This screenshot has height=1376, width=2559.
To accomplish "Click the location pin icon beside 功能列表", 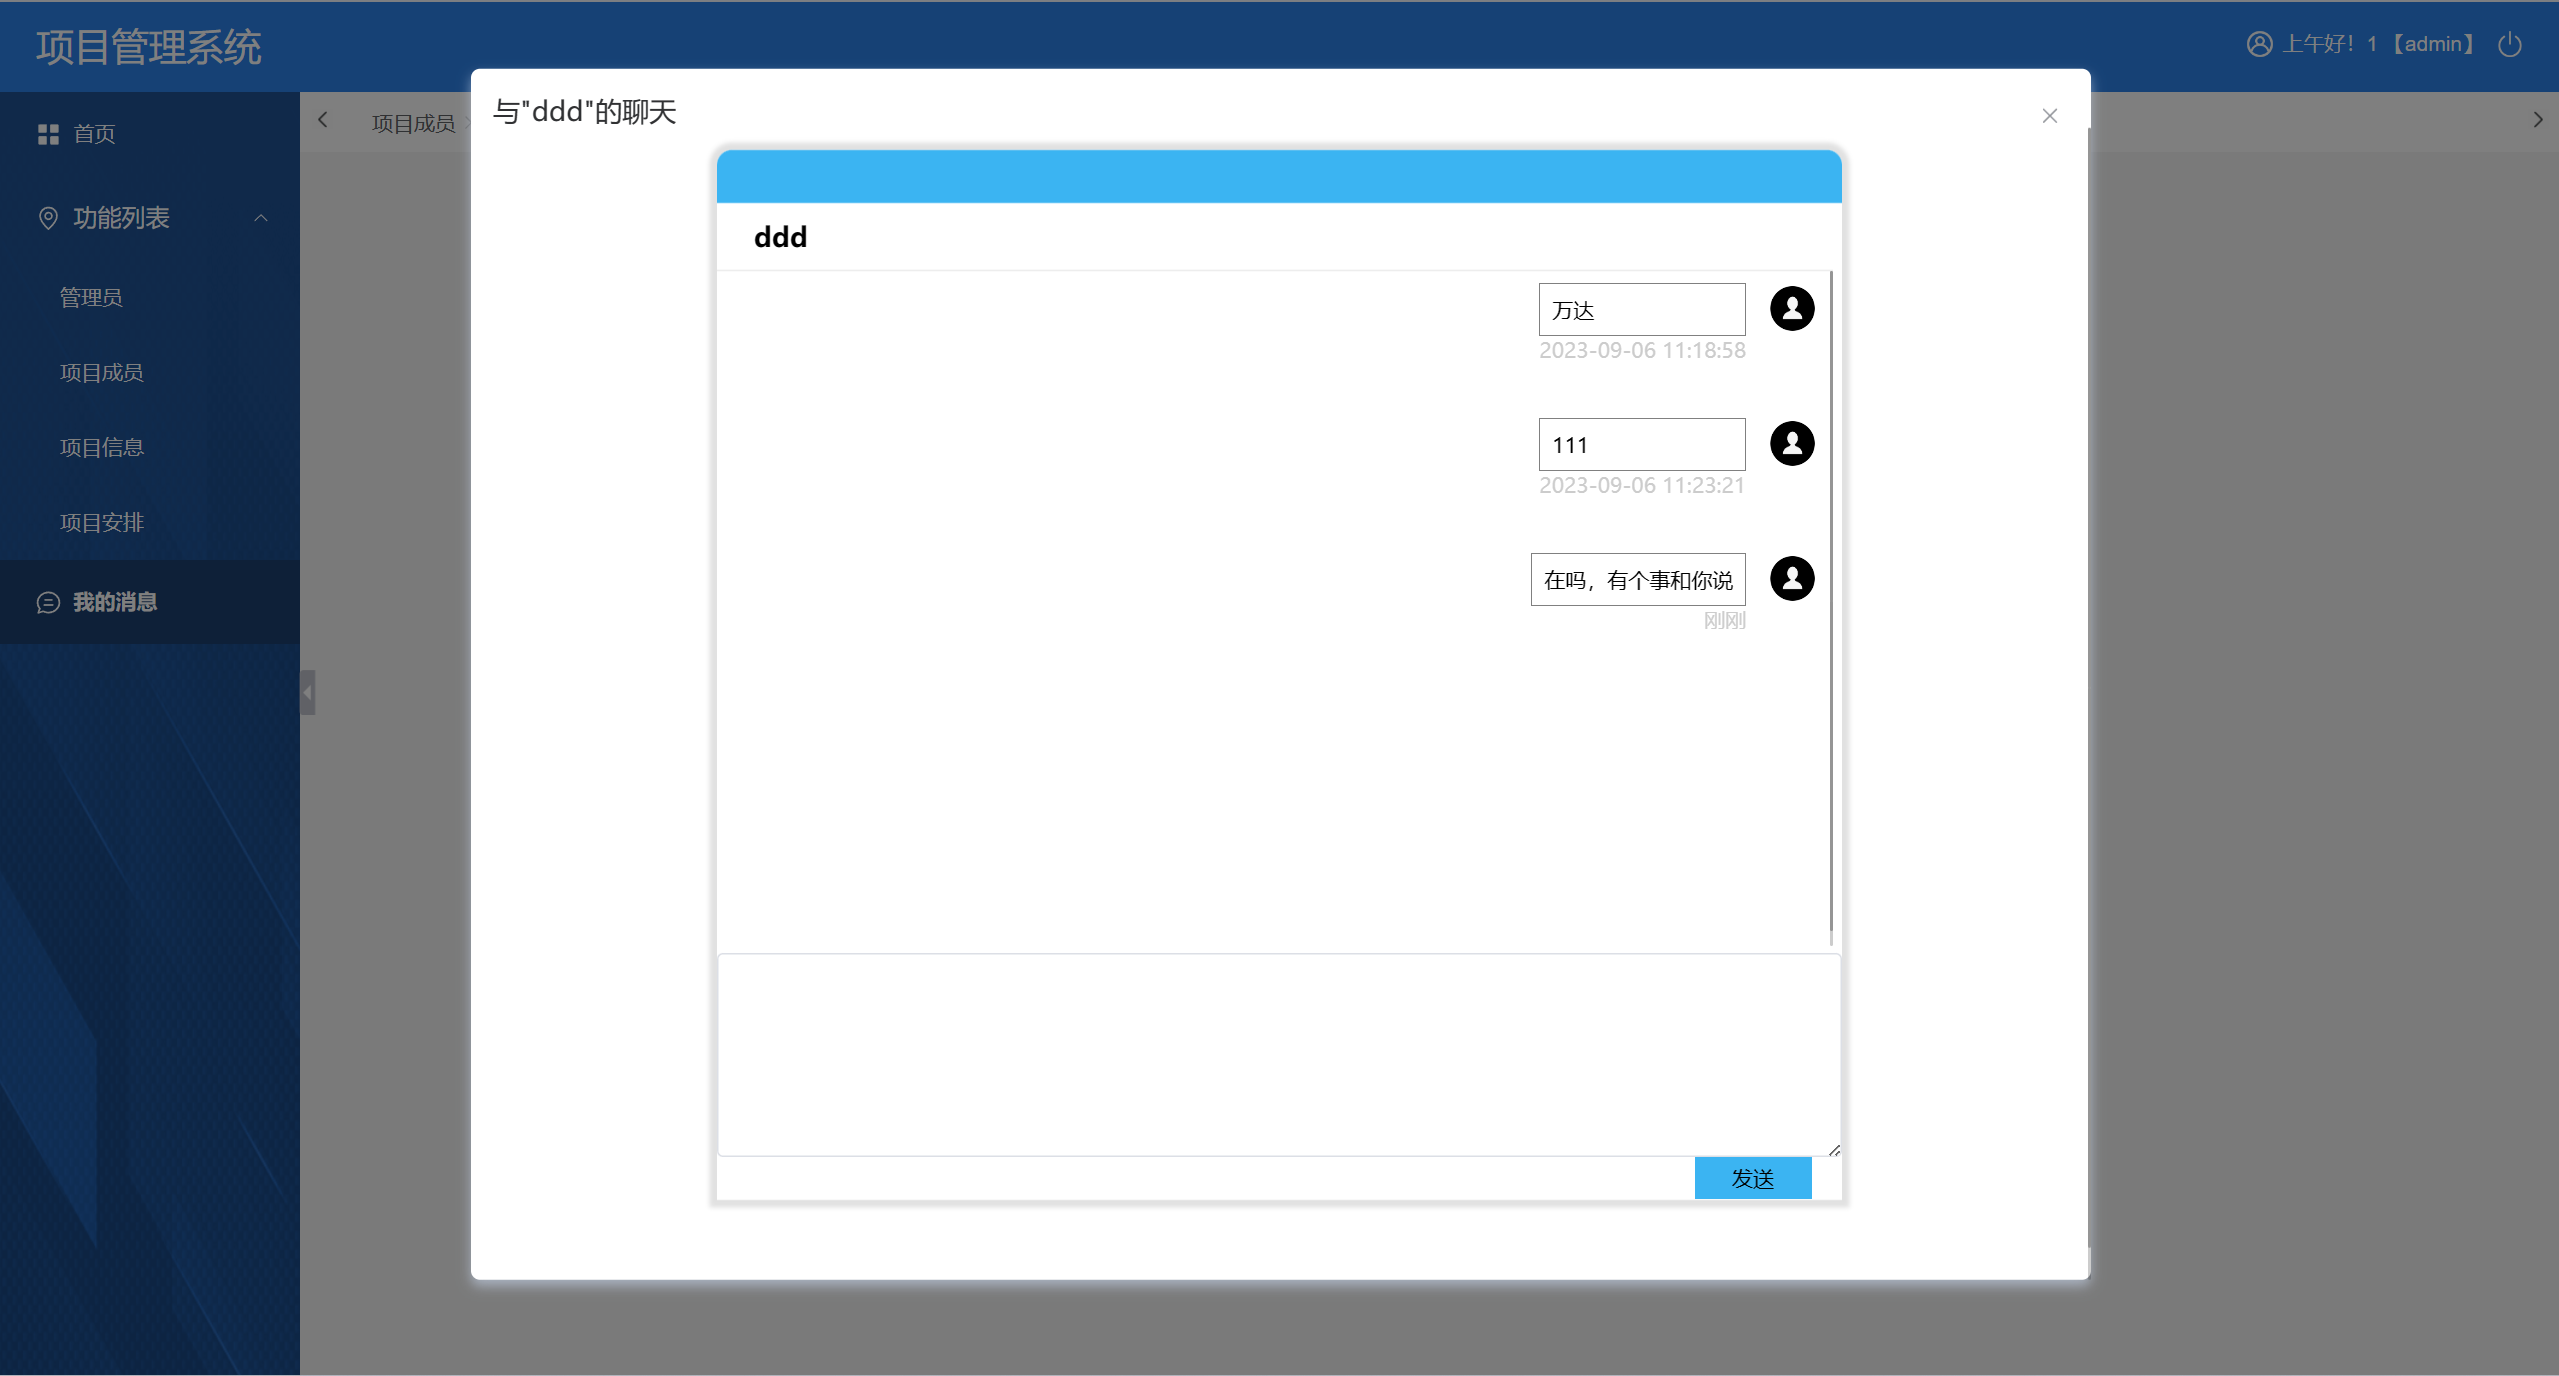I will tap(48, 218).
